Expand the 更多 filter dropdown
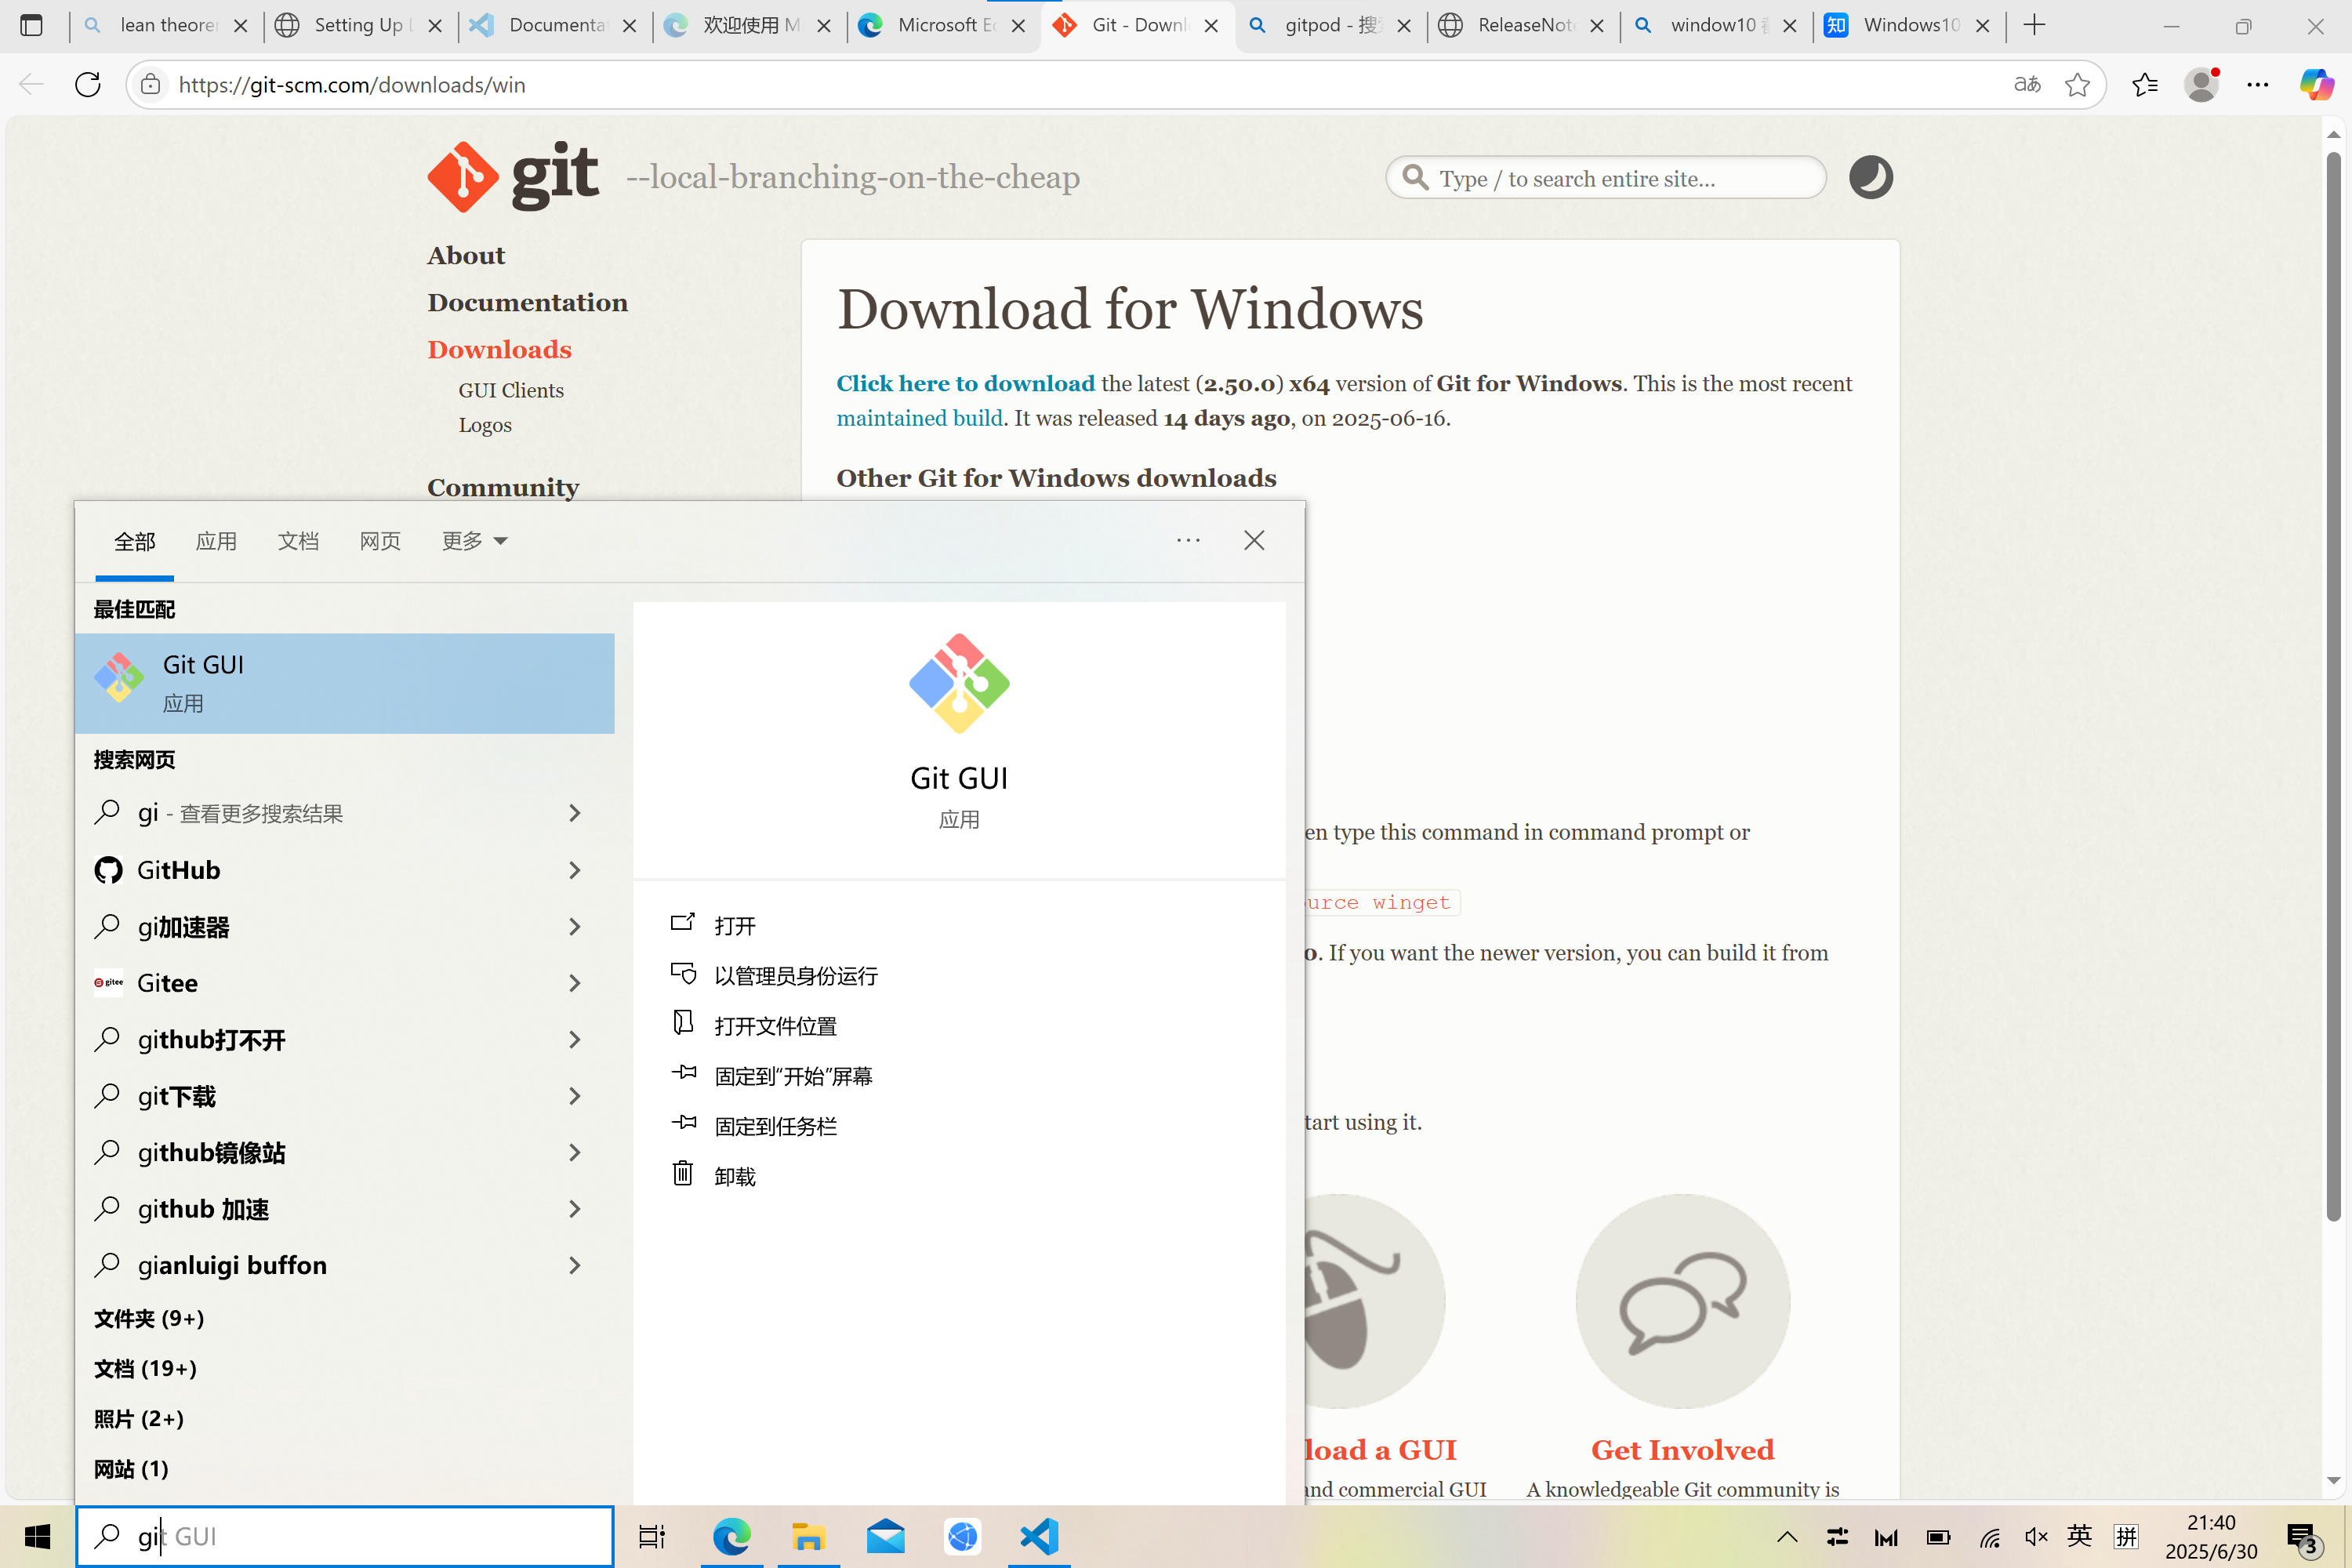Image resolution: width=2352 pixels, height=1568 pixels. (x=474, y=541)
